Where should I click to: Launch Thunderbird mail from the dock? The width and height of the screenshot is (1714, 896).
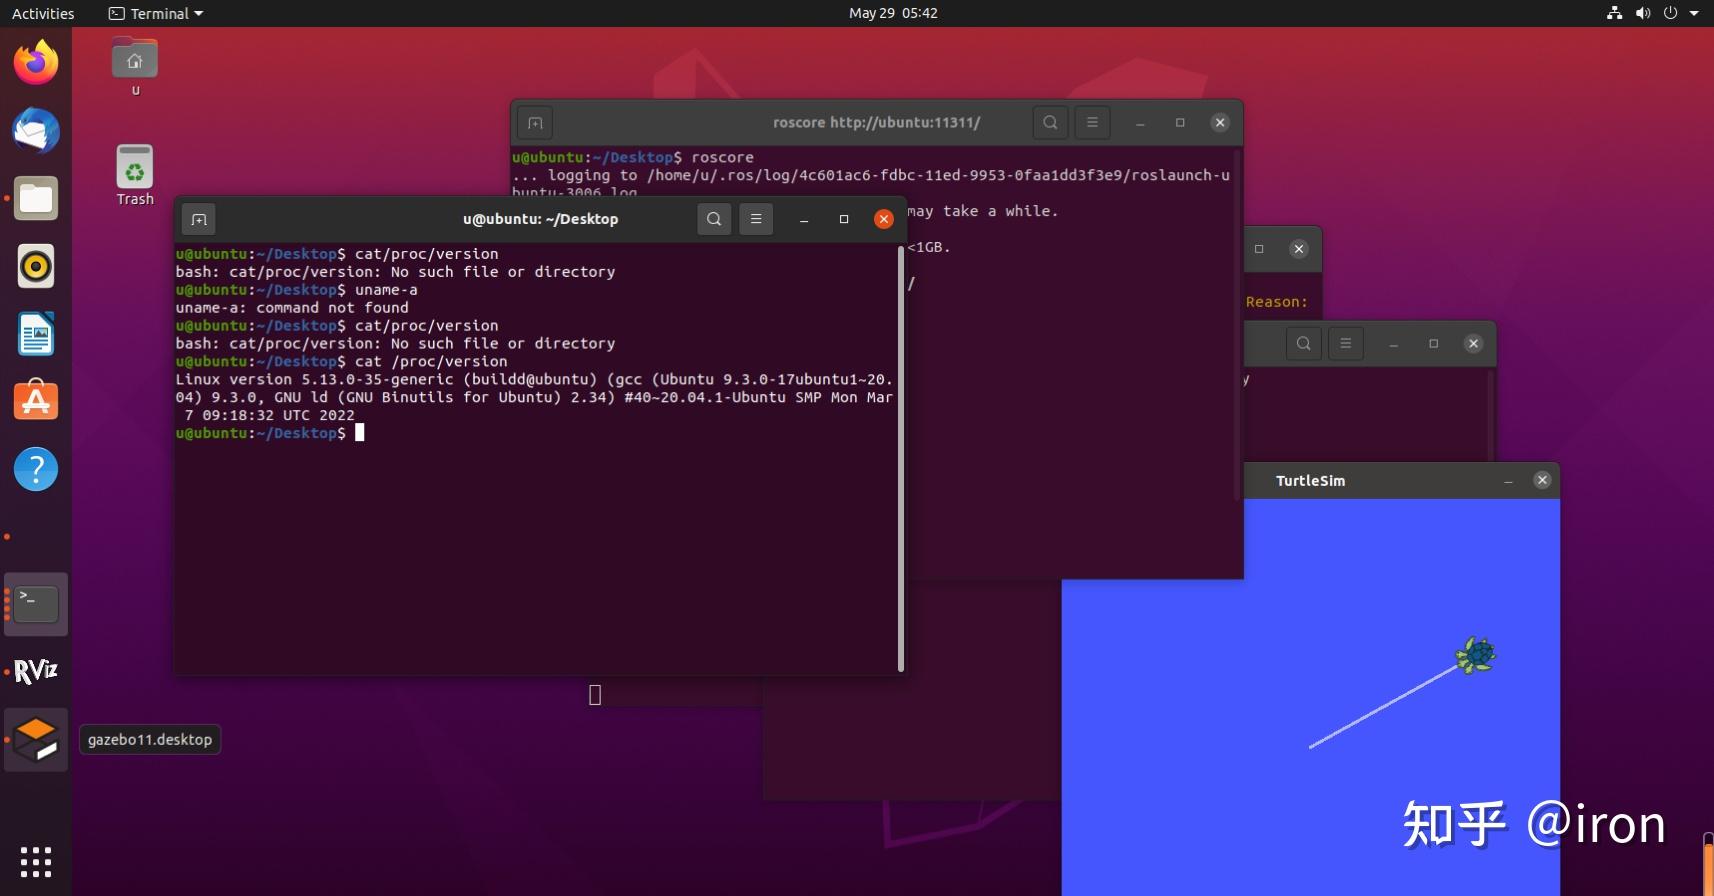click(36, 131)
